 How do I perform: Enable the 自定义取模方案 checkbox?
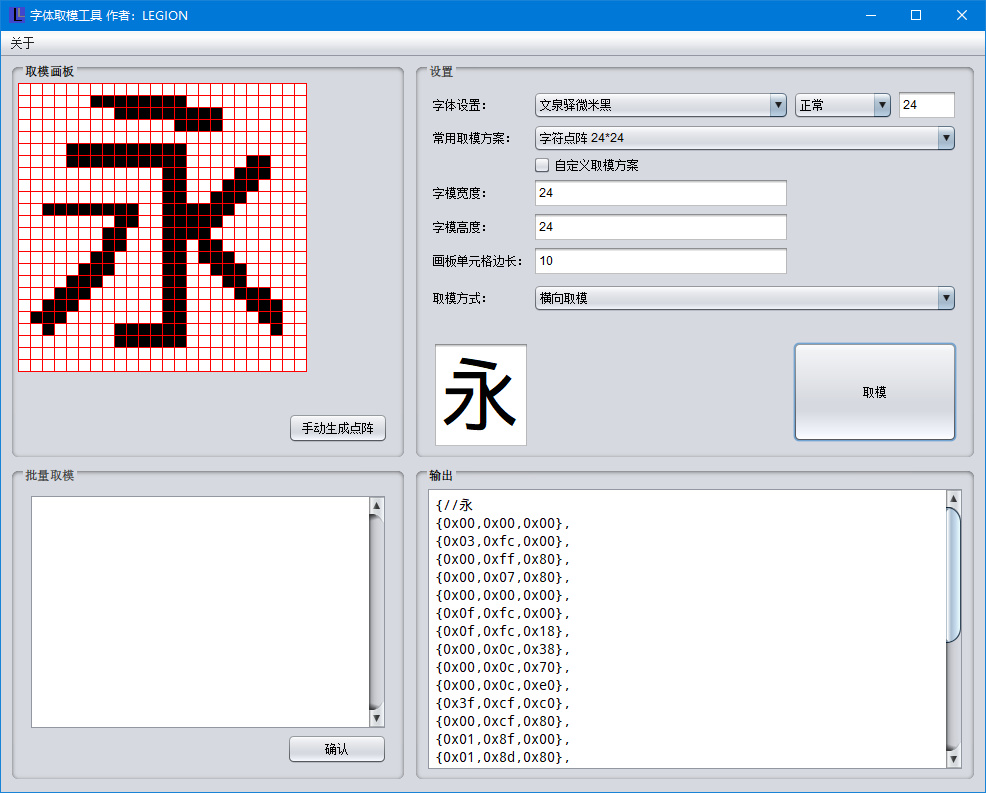pos(542,164)
